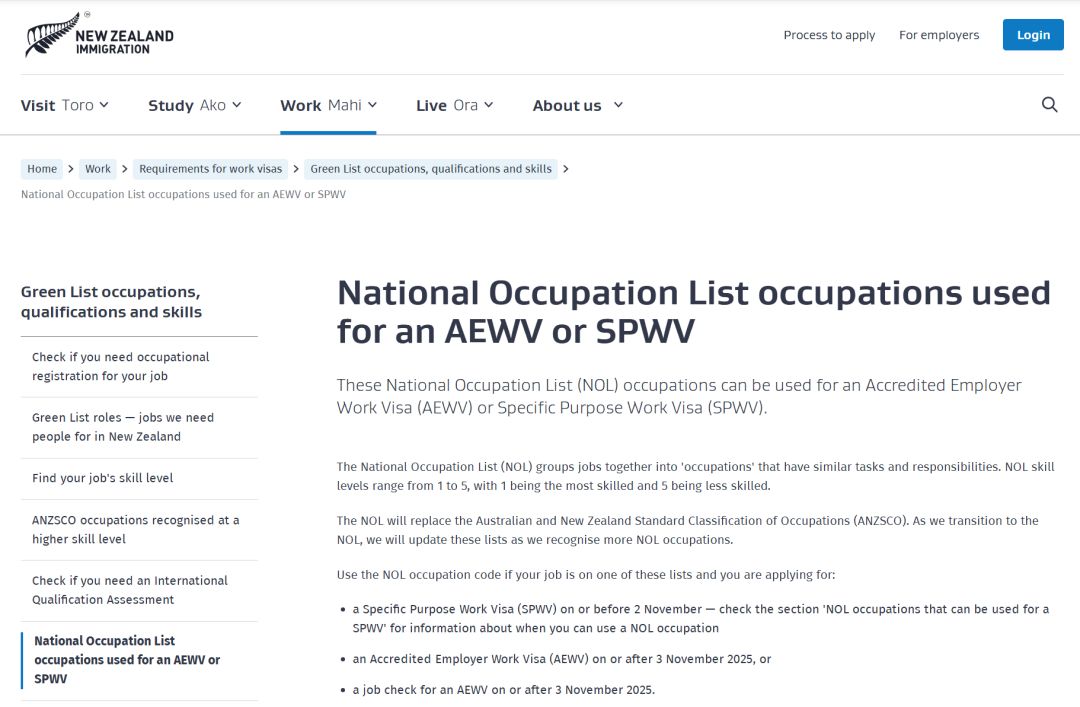Open the Work Mahi dropdown
1080x707 pixels.
tap(328, 105)
